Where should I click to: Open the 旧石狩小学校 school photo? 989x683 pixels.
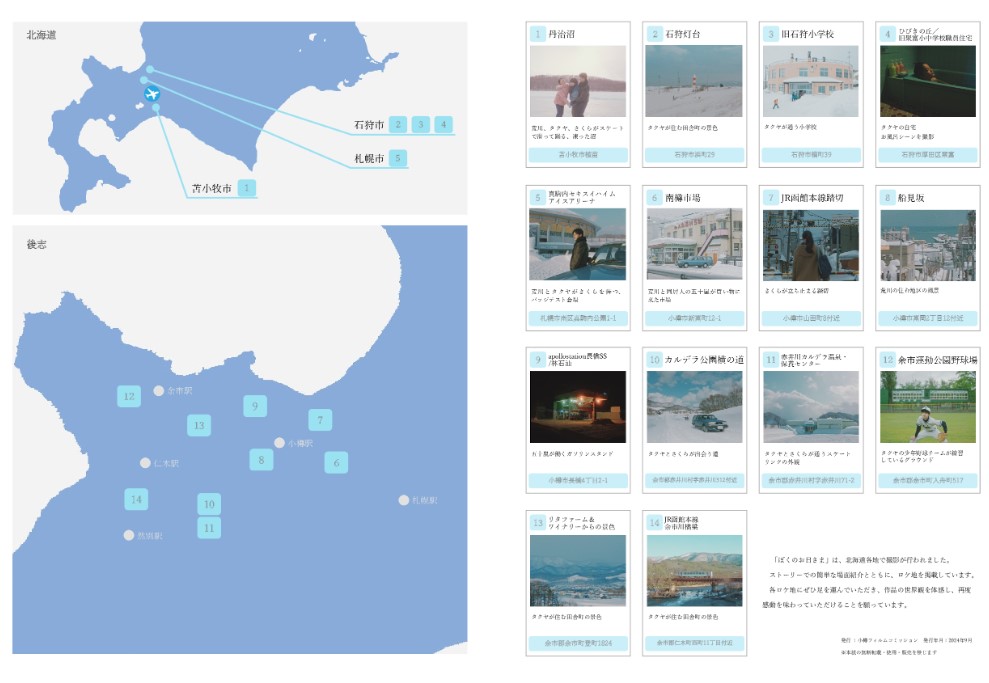coord(811,81)
